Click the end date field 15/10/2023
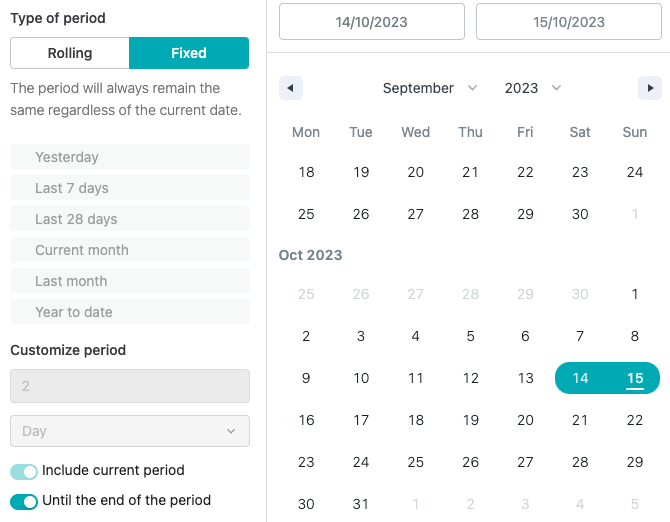The width and height of the screenshot is (670, 522). click(x=569, y=22)
